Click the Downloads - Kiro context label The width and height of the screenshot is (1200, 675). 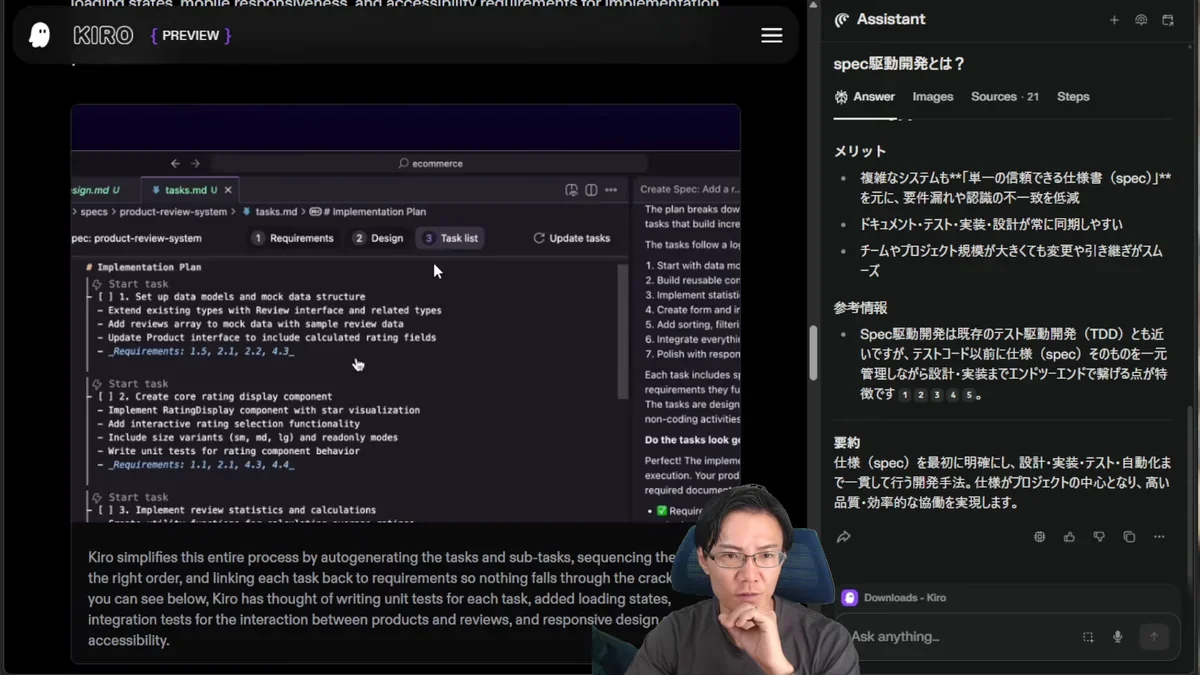point(905,598)
